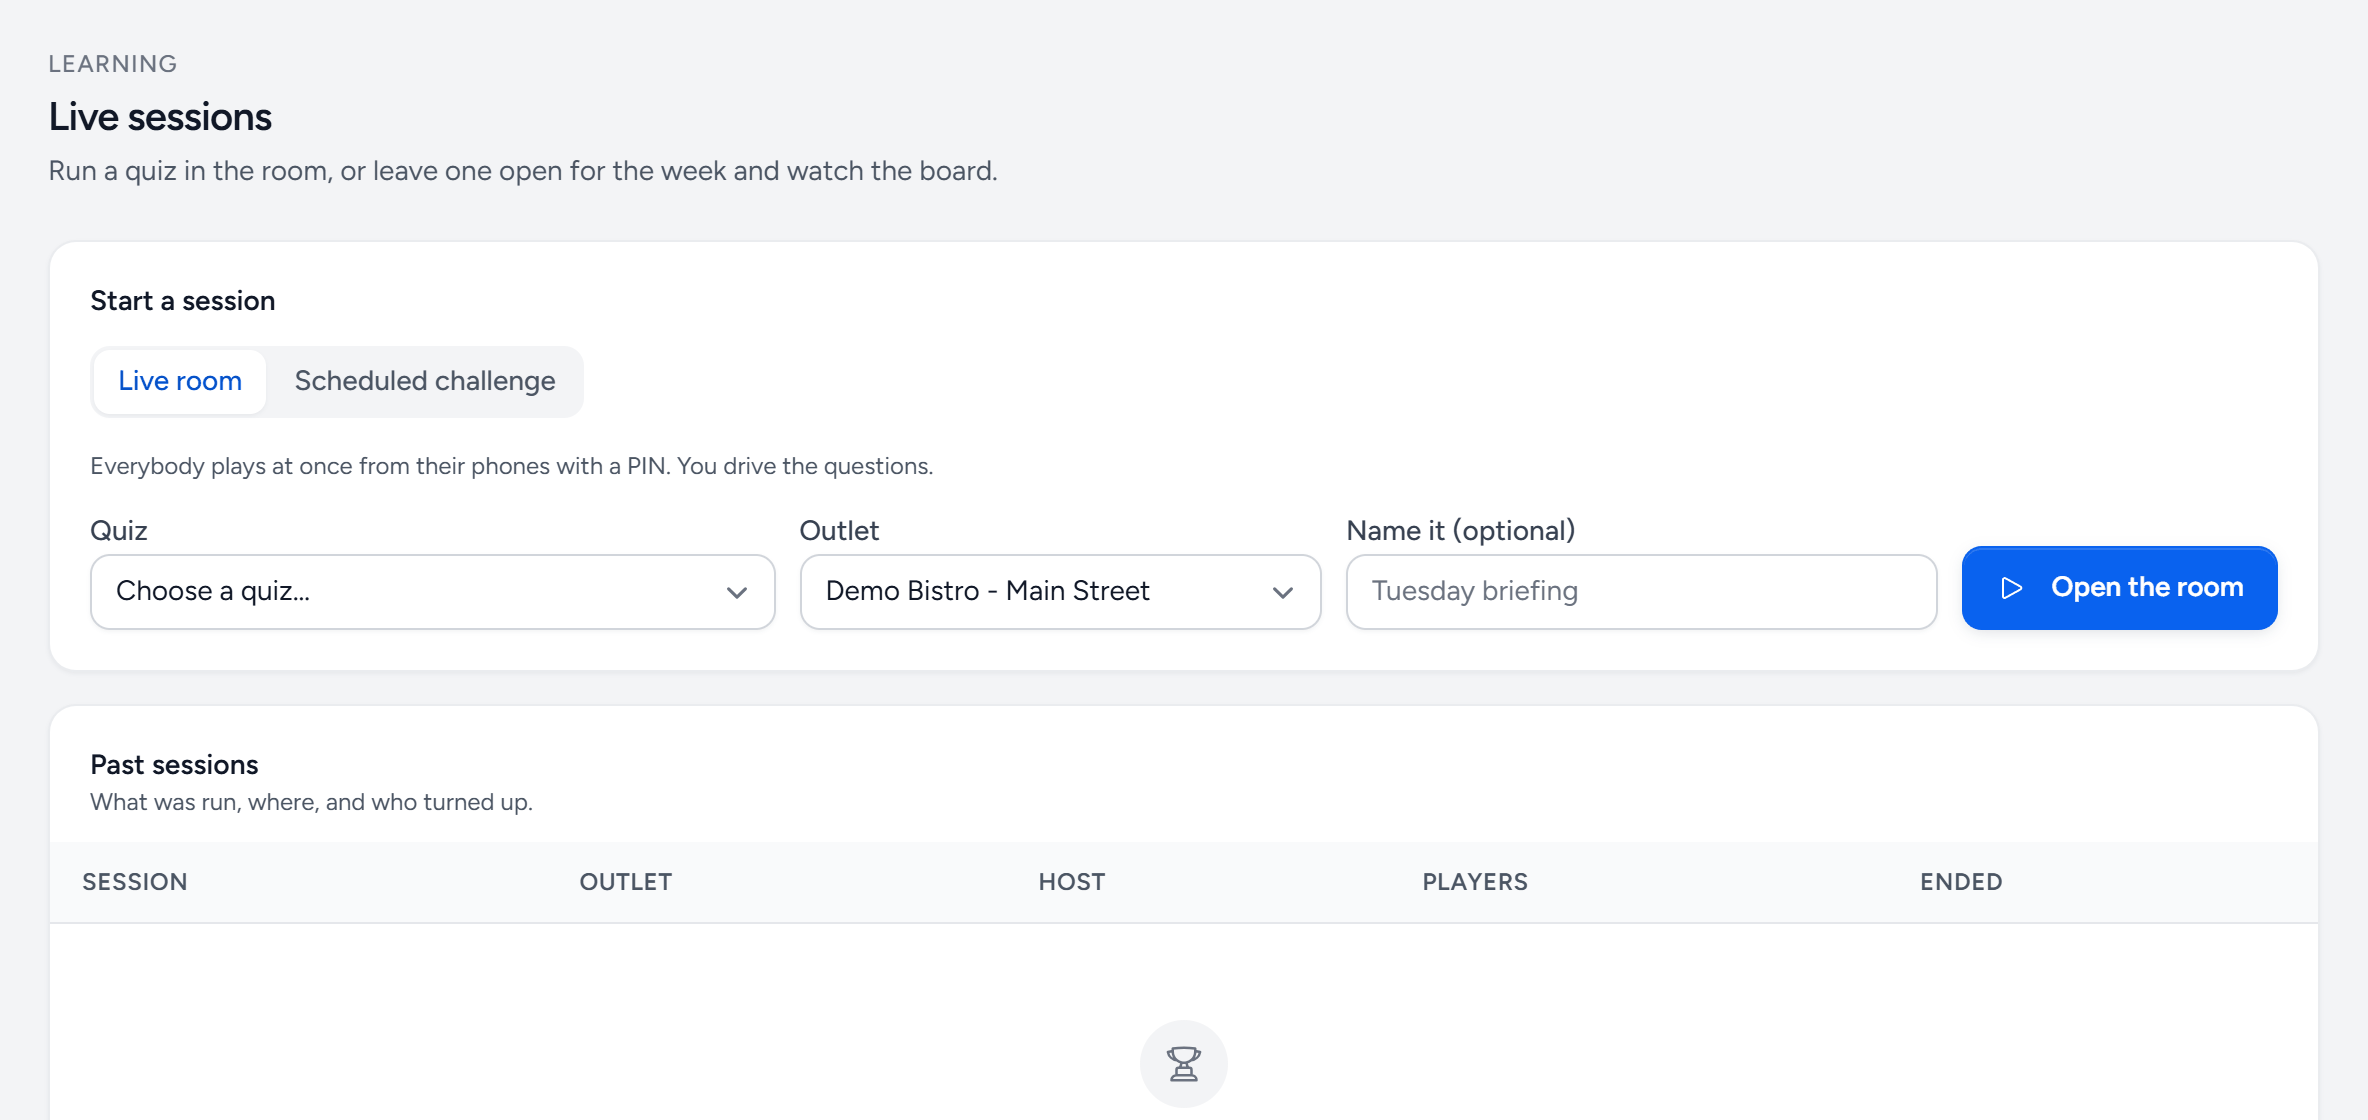
Task: Open the Choose a quiz dropdown
Action: 433,592
